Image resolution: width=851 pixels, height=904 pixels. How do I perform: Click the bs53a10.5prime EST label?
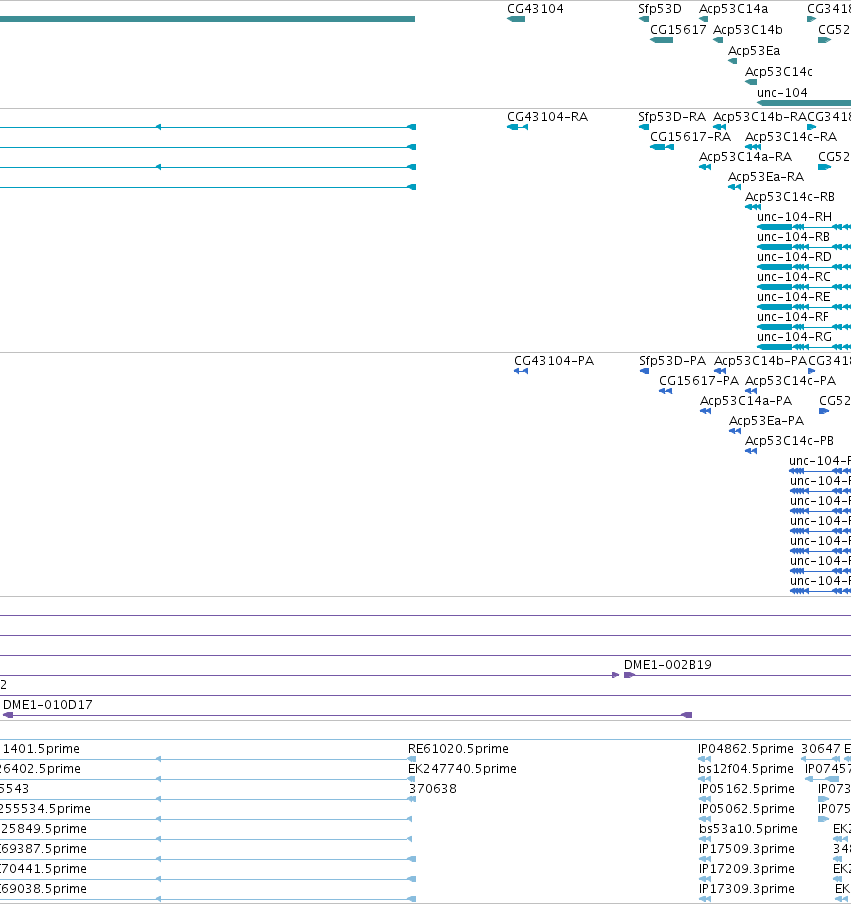pos(748,828)
